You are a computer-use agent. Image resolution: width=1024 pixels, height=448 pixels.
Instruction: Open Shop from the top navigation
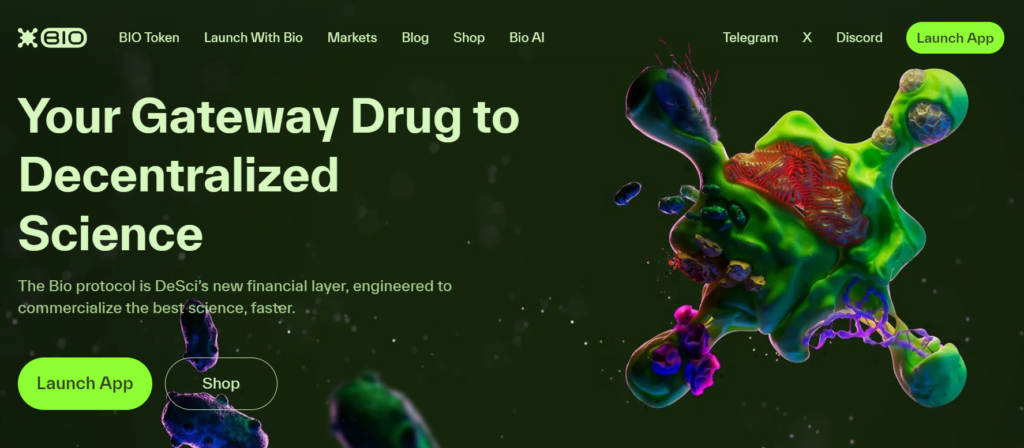click(x=469, y=38)
